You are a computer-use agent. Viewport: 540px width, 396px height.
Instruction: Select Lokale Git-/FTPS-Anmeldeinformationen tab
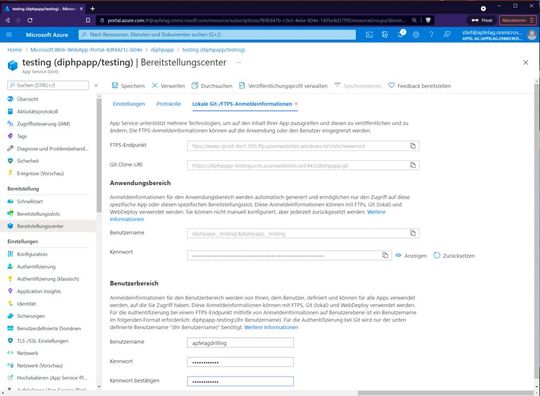point(242,104)
